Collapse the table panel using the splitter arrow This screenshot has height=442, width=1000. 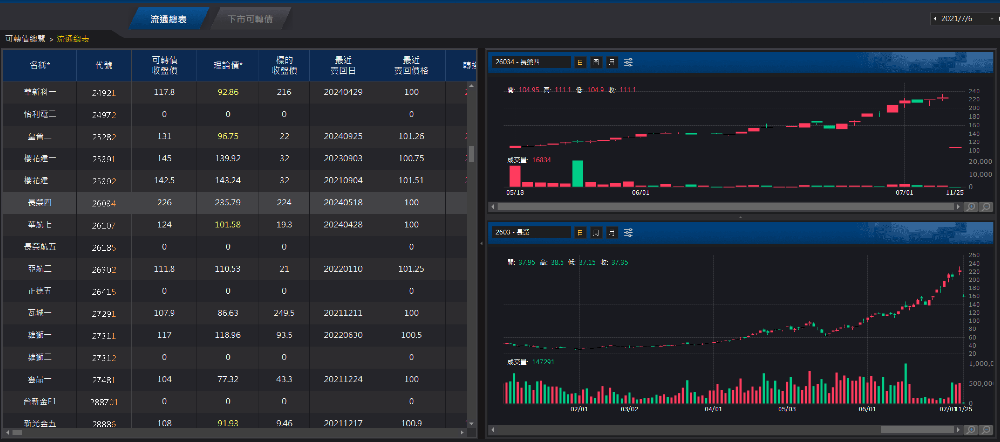[x=481, y=242]
